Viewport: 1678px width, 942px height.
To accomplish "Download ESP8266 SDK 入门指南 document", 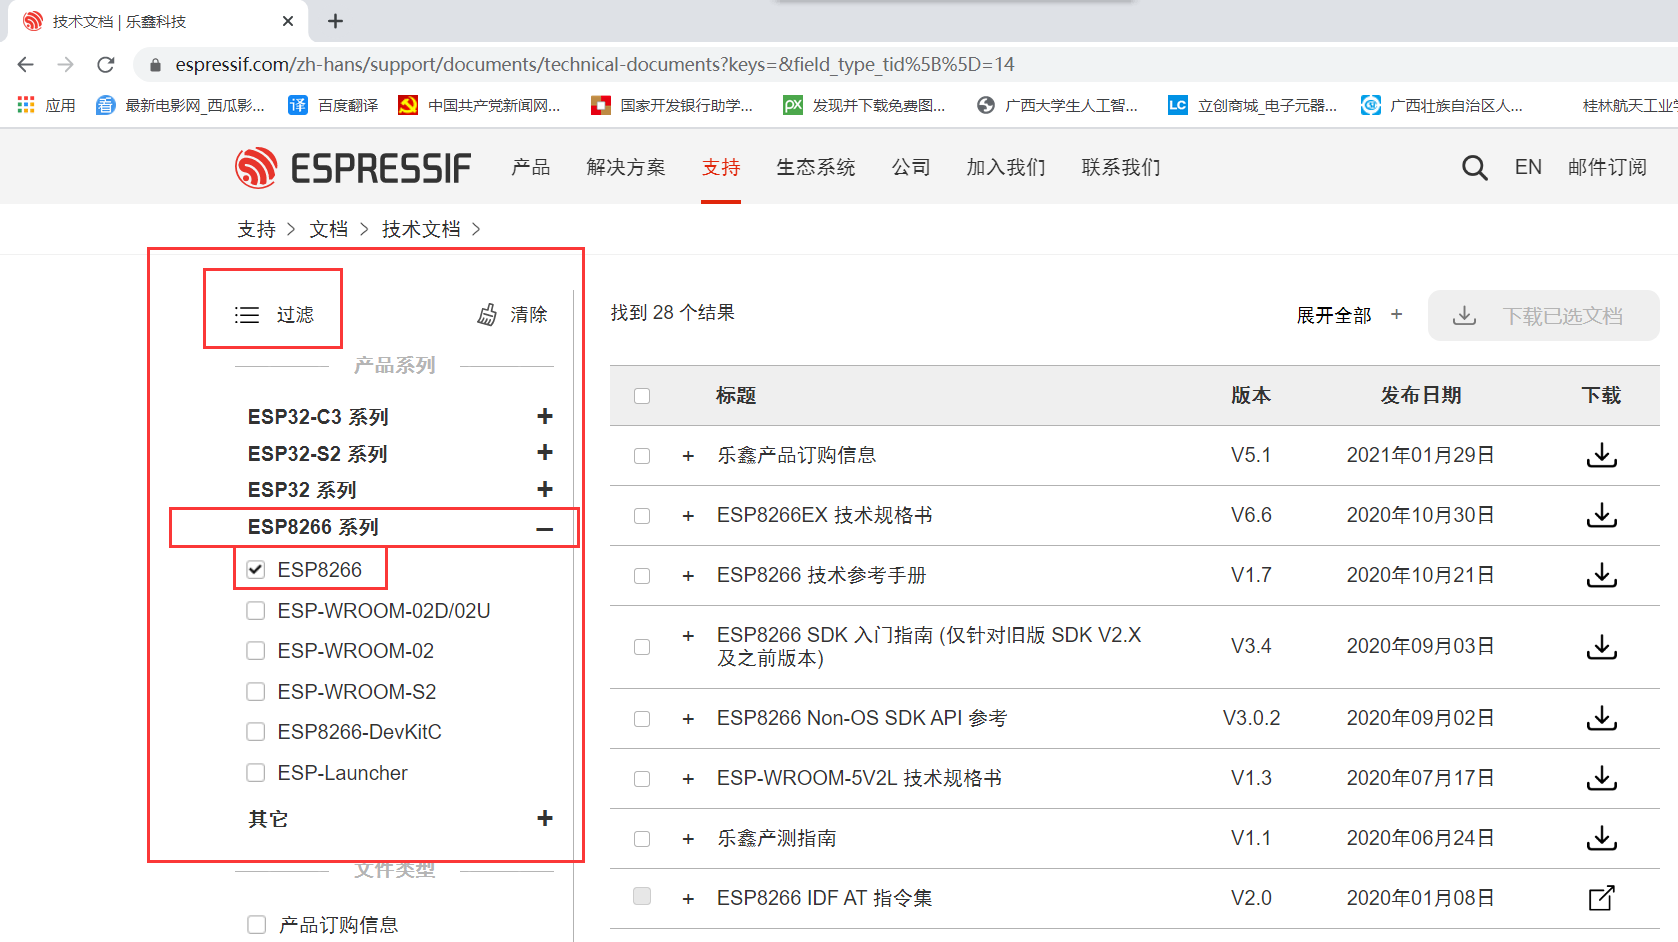I will point(1601,647).
